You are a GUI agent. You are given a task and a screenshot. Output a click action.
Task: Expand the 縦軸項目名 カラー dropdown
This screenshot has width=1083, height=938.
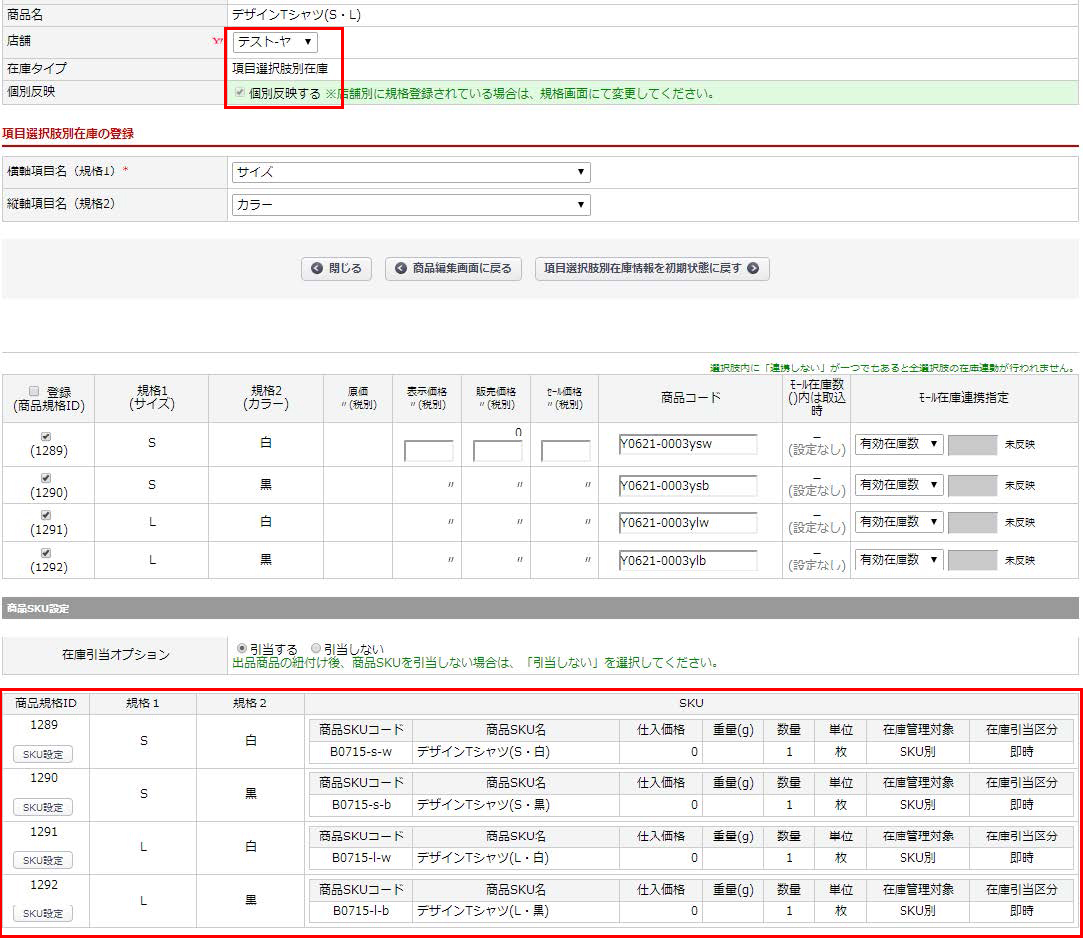point(410,205)
